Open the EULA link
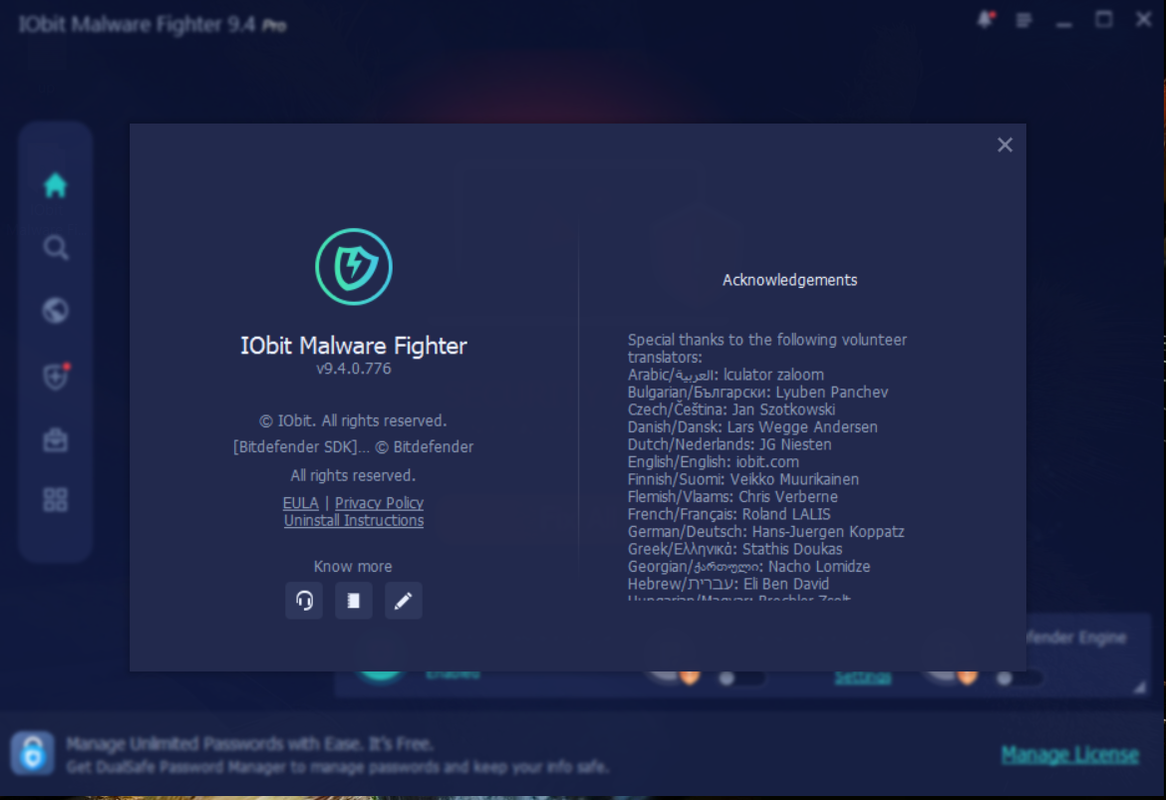1166x800 pixels. coord(300,503)
